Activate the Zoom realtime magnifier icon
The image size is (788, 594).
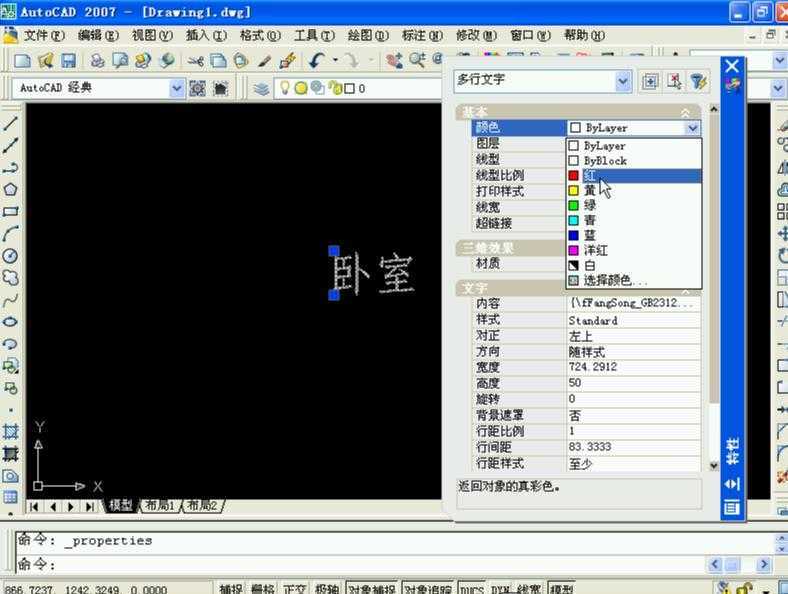point(417,61)
